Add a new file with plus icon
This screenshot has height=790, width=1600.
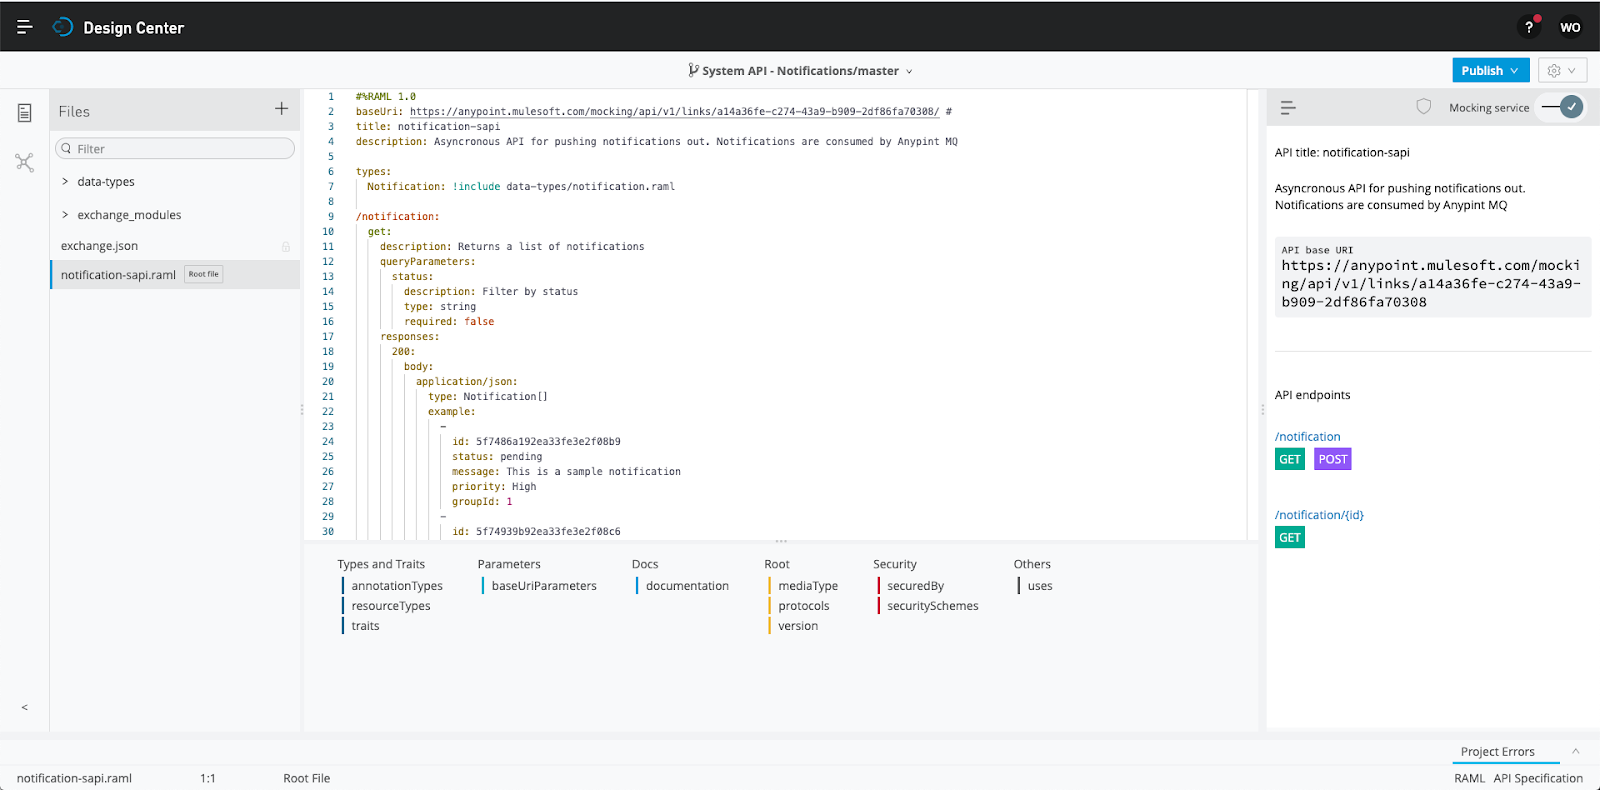coord(281,109)
